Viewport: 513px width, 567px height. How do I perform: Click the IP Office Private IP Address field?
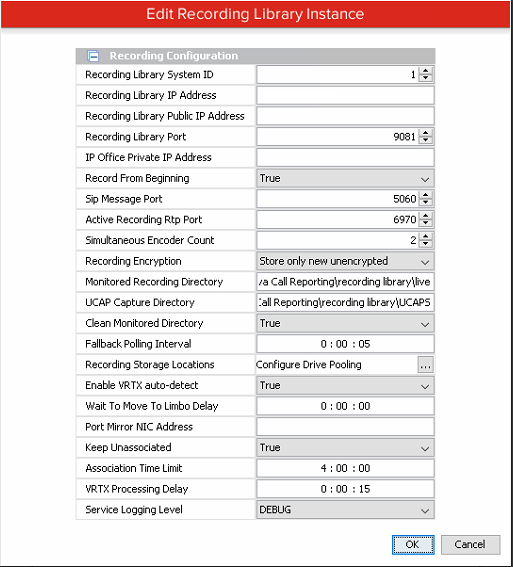(345, 158)
